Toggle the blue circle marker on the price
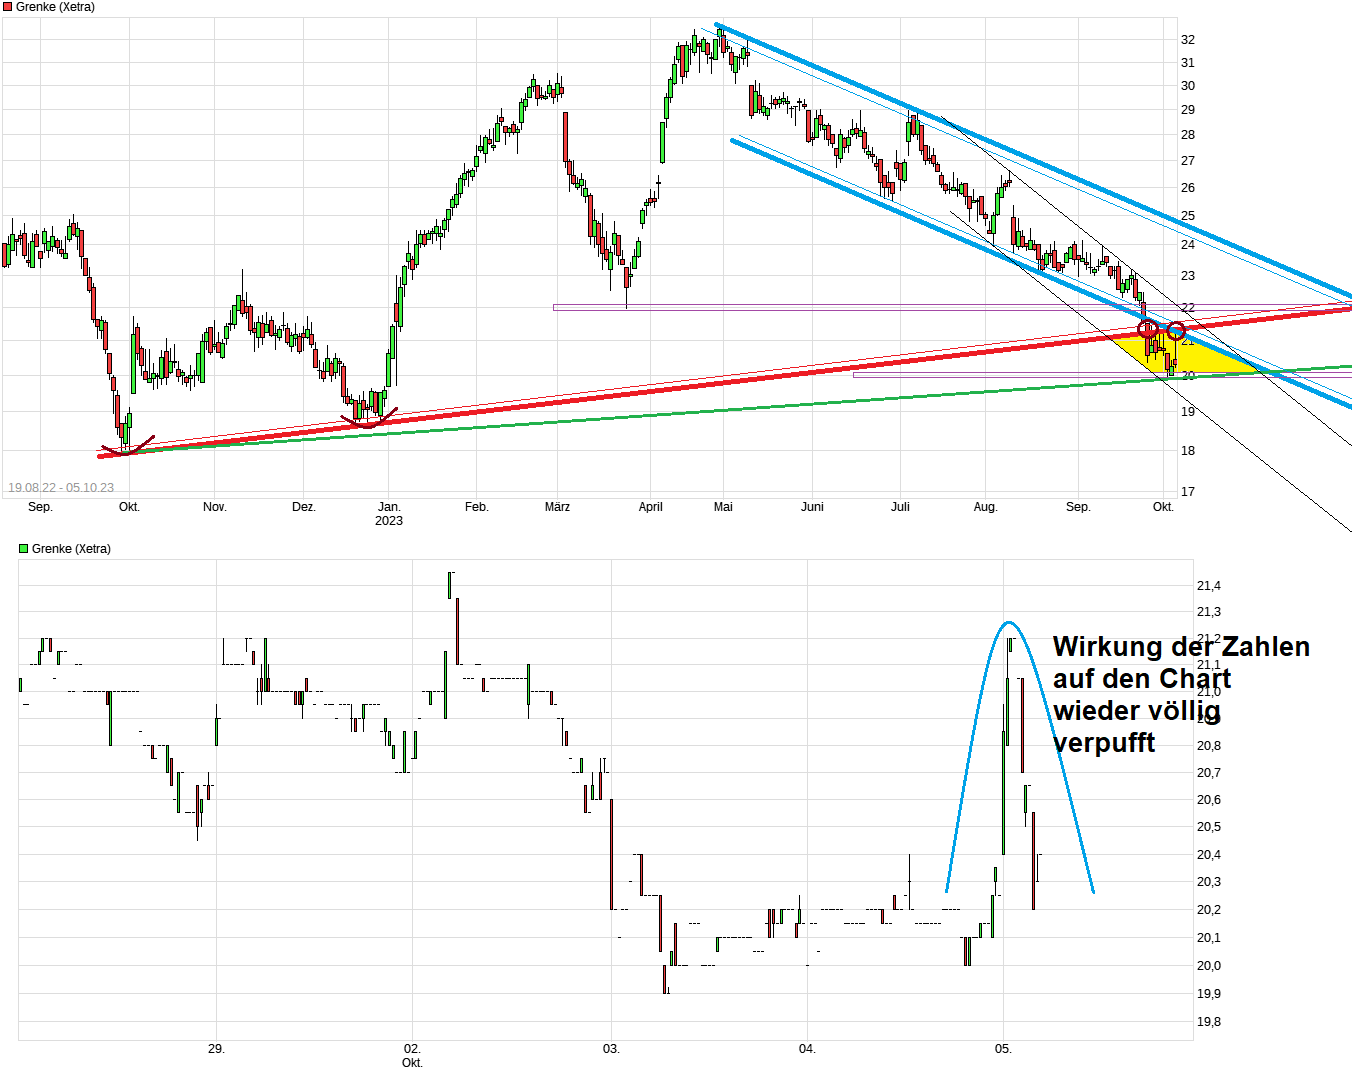 (1177, 330)
